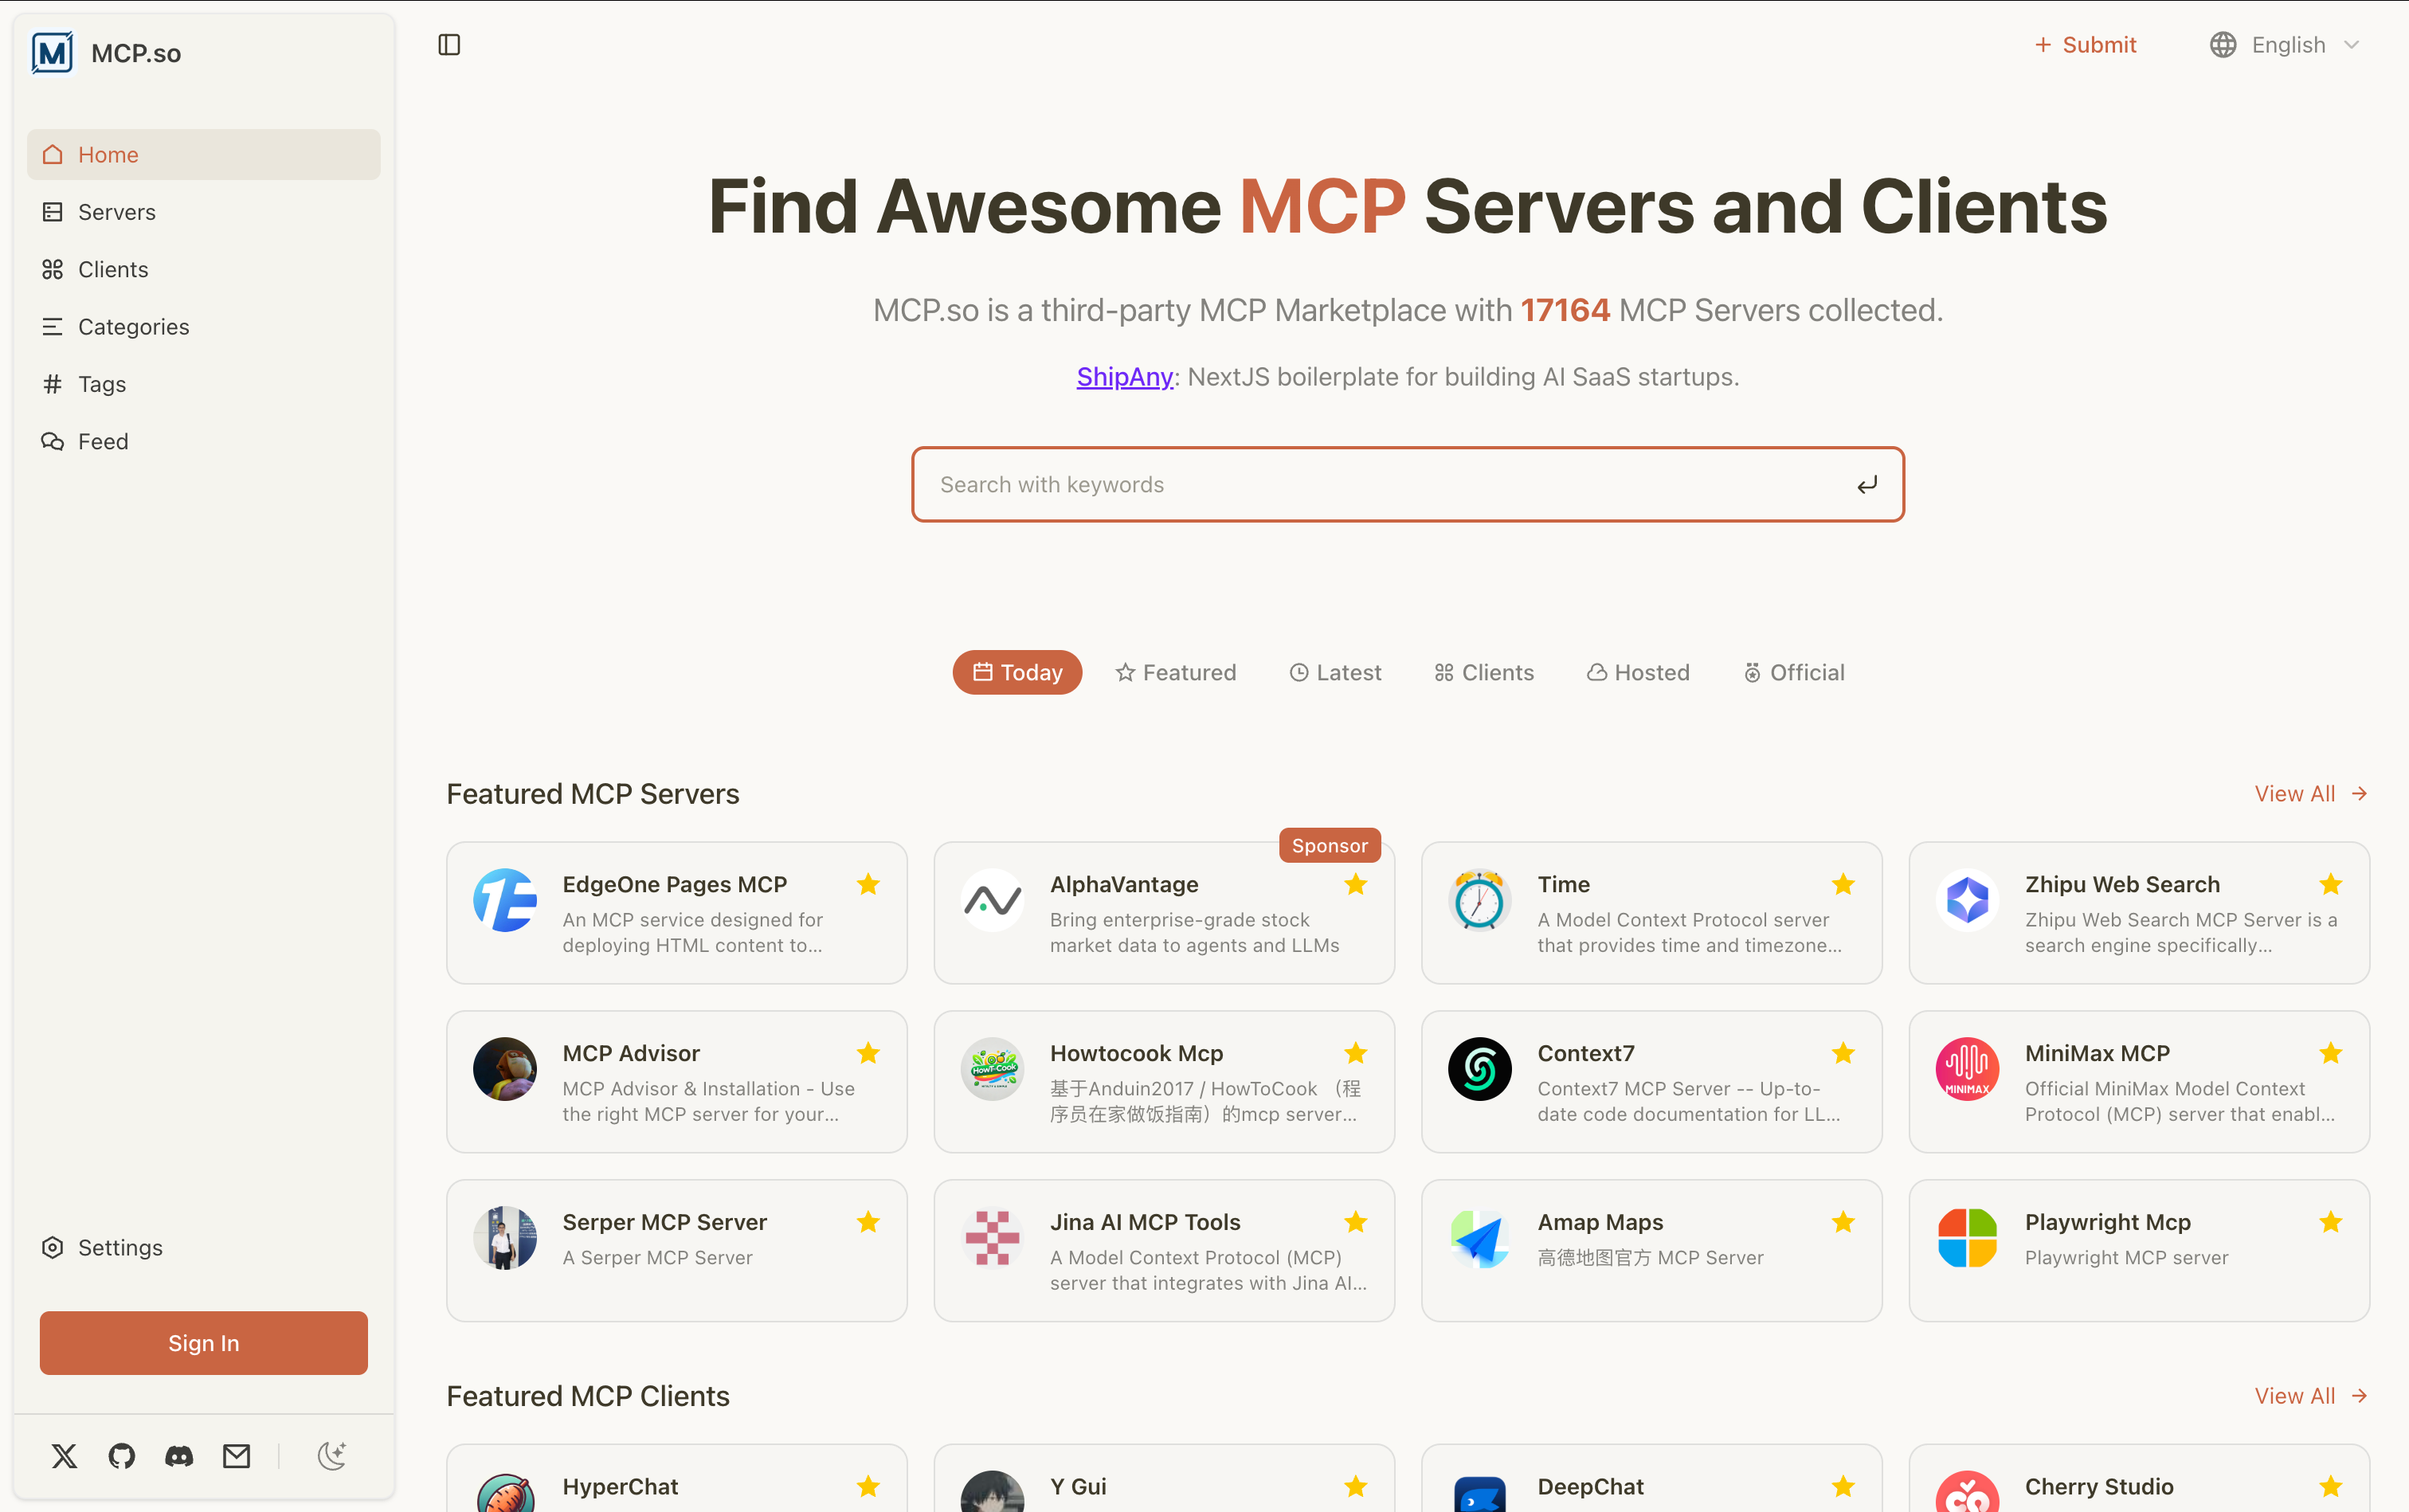Click the EdgeOne Pages MCP logo

(505, 900)
